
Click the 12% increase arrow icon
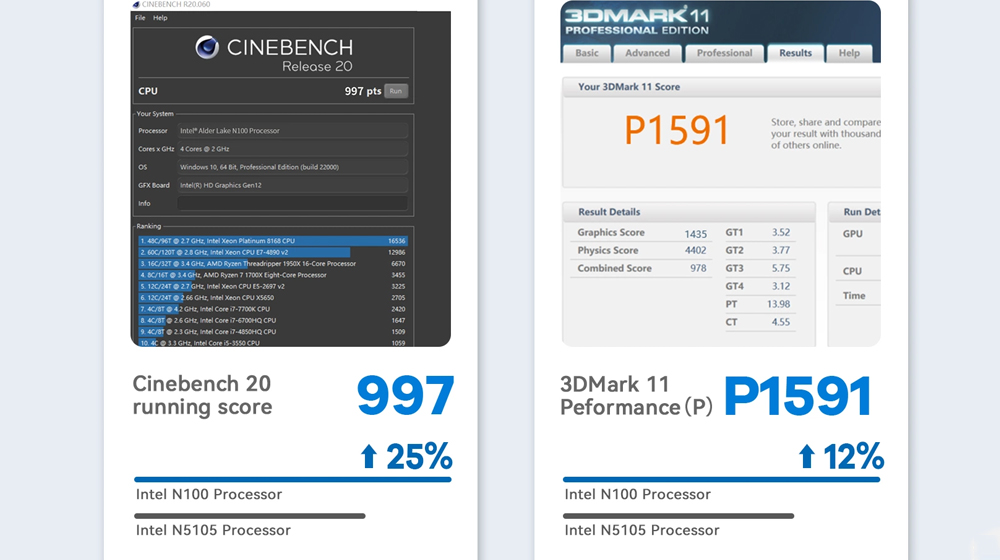tap(807, 457)
